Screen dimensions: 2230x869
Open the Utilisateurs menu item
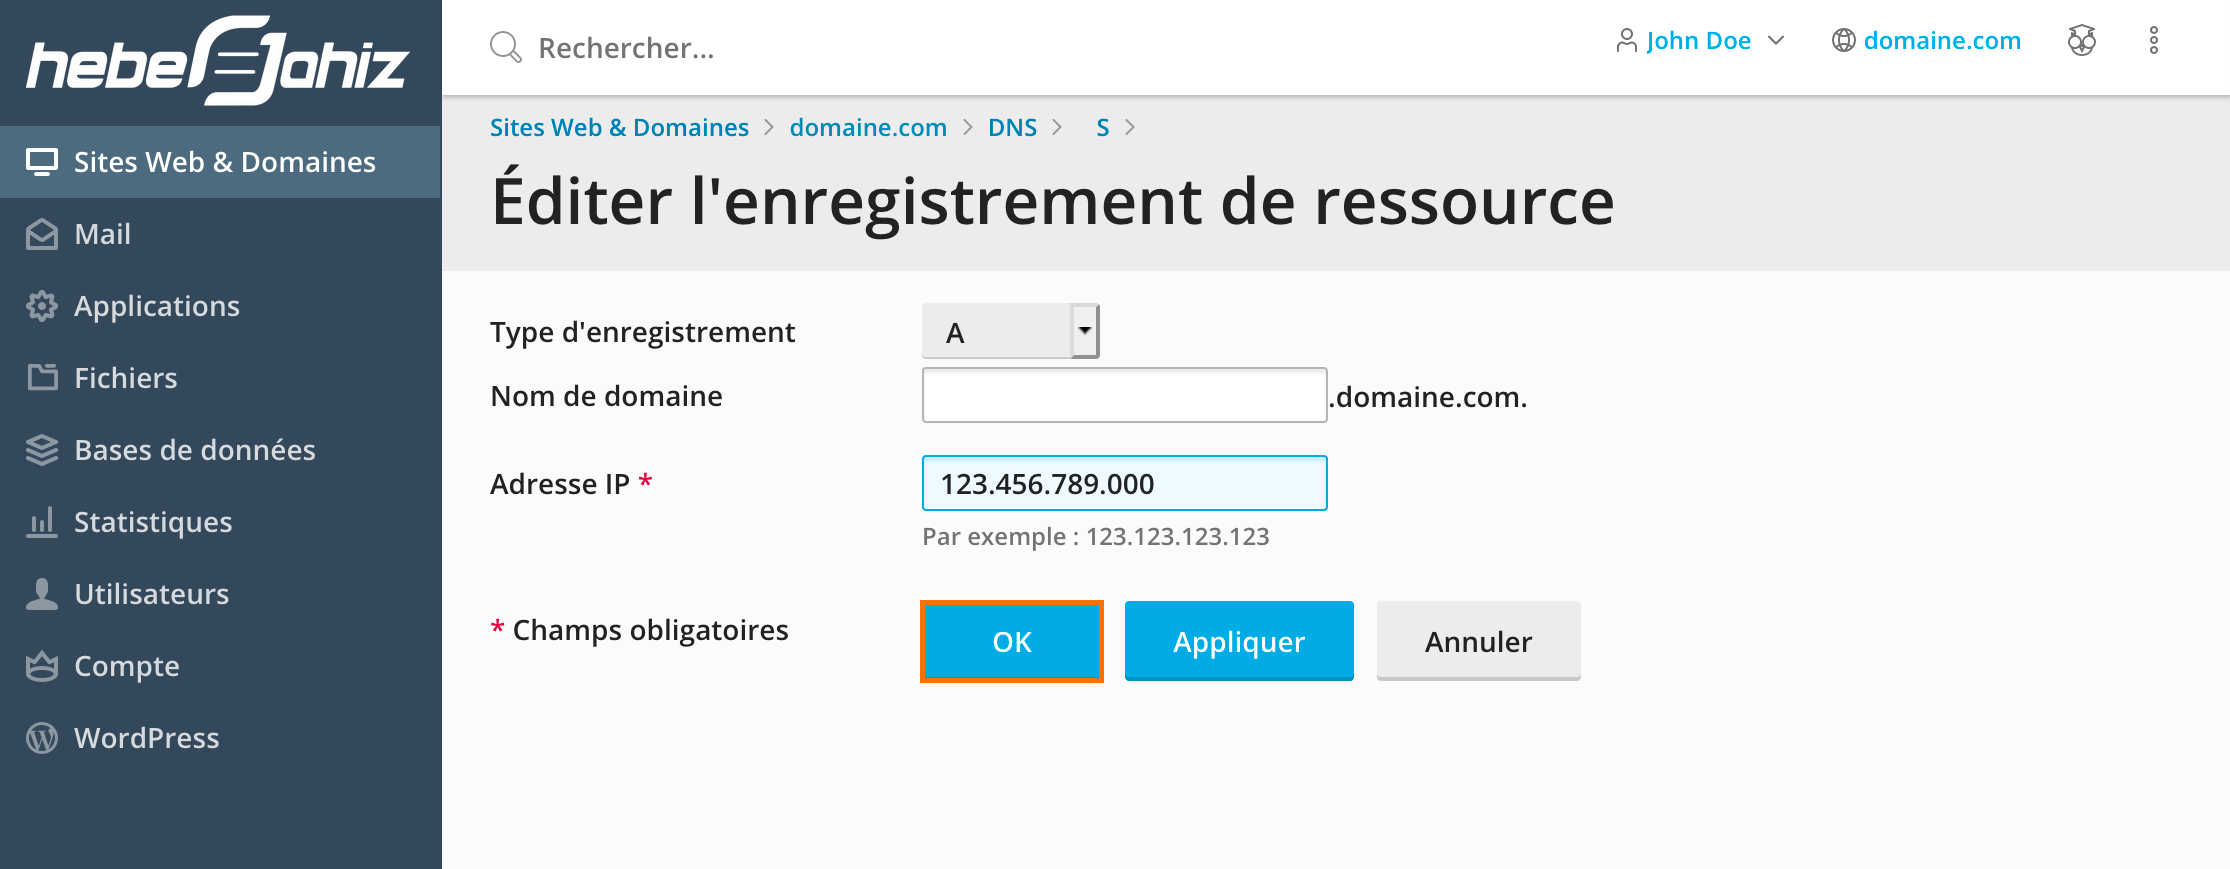coord(221,594)
